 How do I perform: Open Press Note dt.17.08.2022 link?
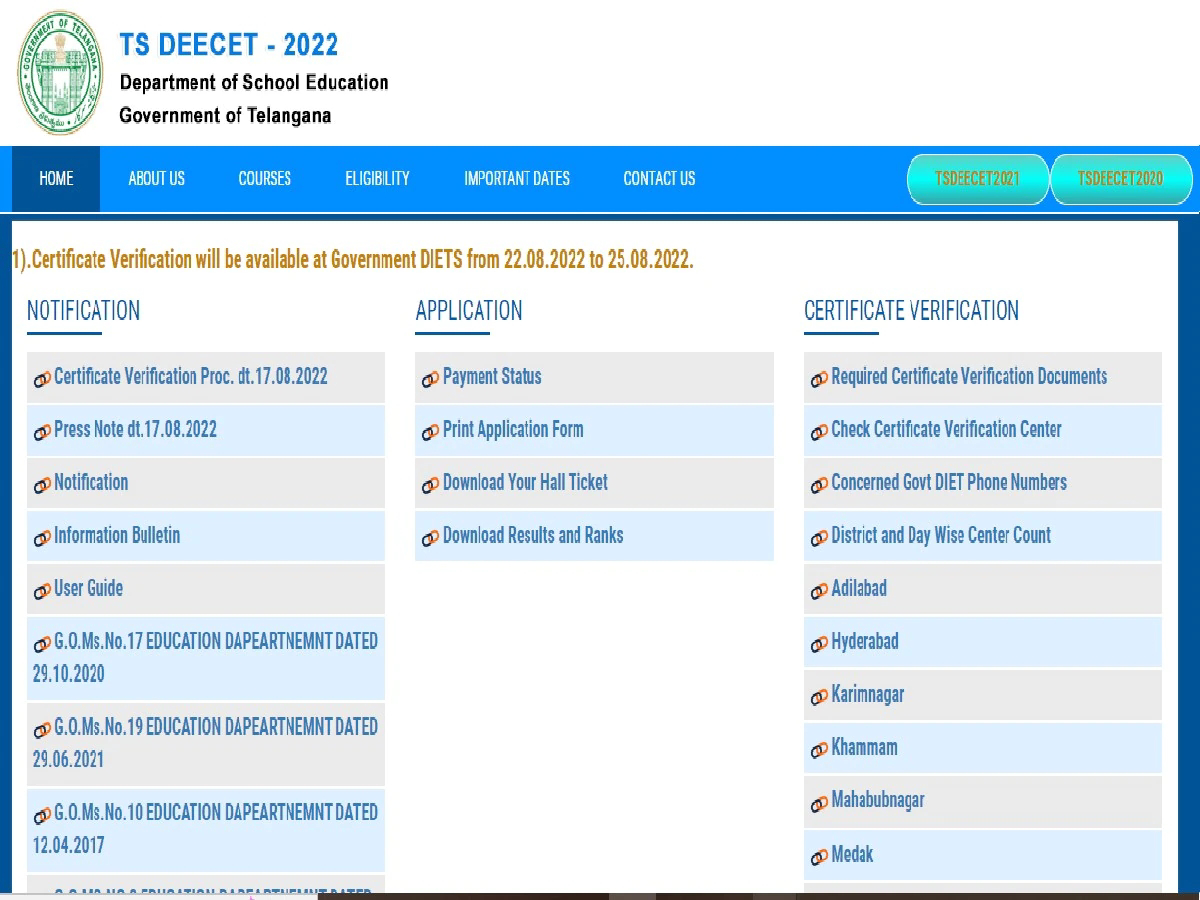pos(135,430)
